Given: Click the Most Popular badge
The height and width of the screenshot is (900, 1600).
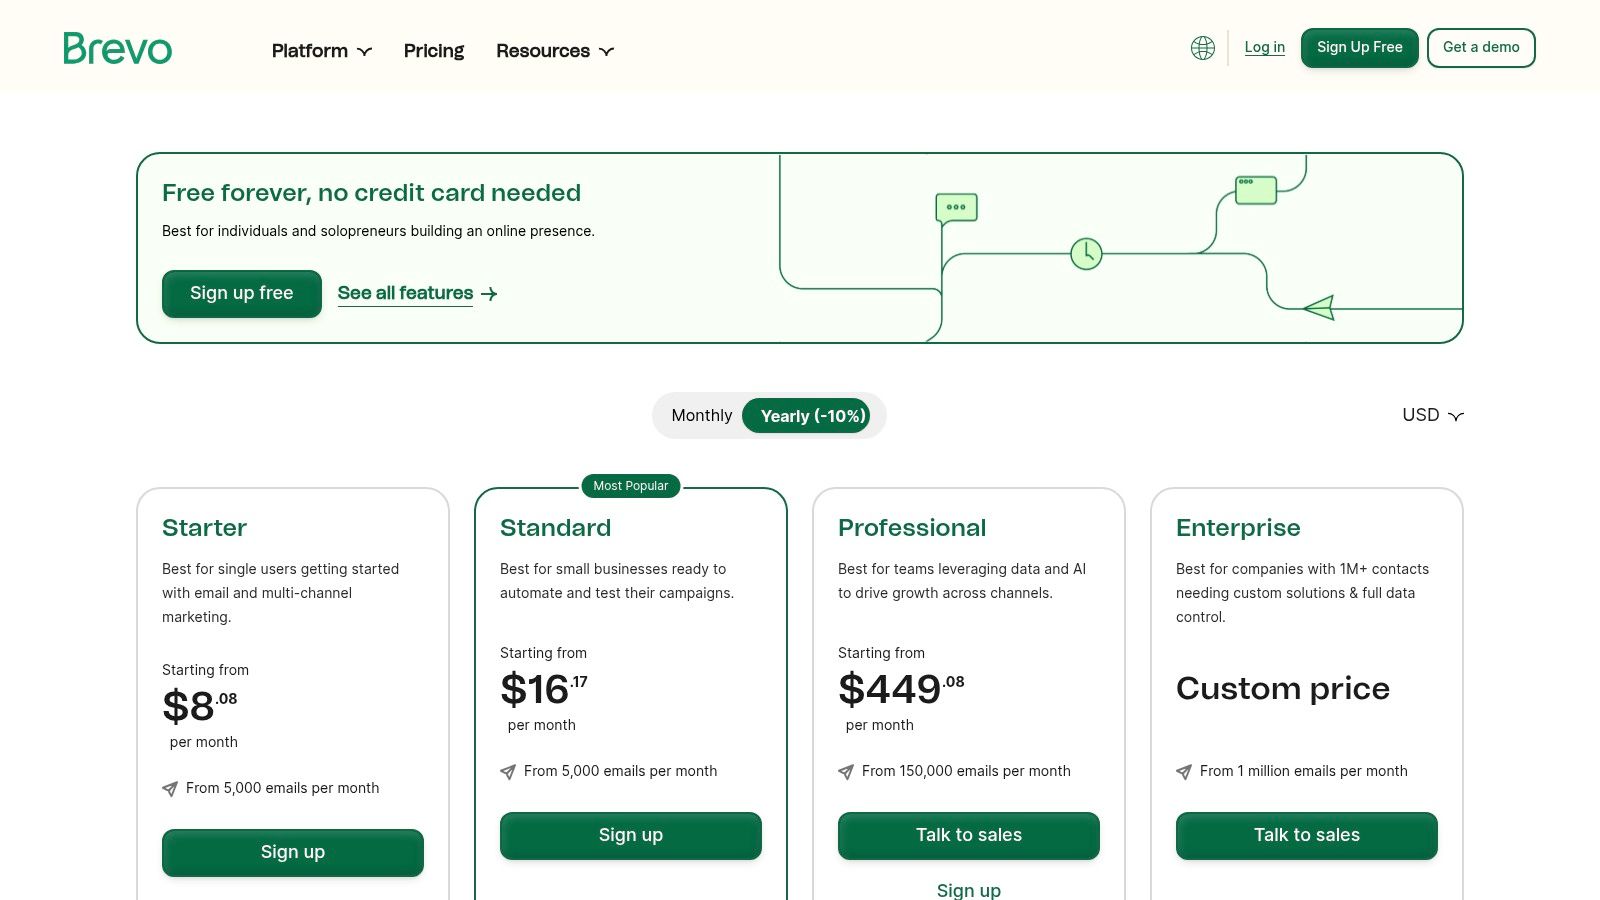Looking at the screenshot, I should (630, 486).
